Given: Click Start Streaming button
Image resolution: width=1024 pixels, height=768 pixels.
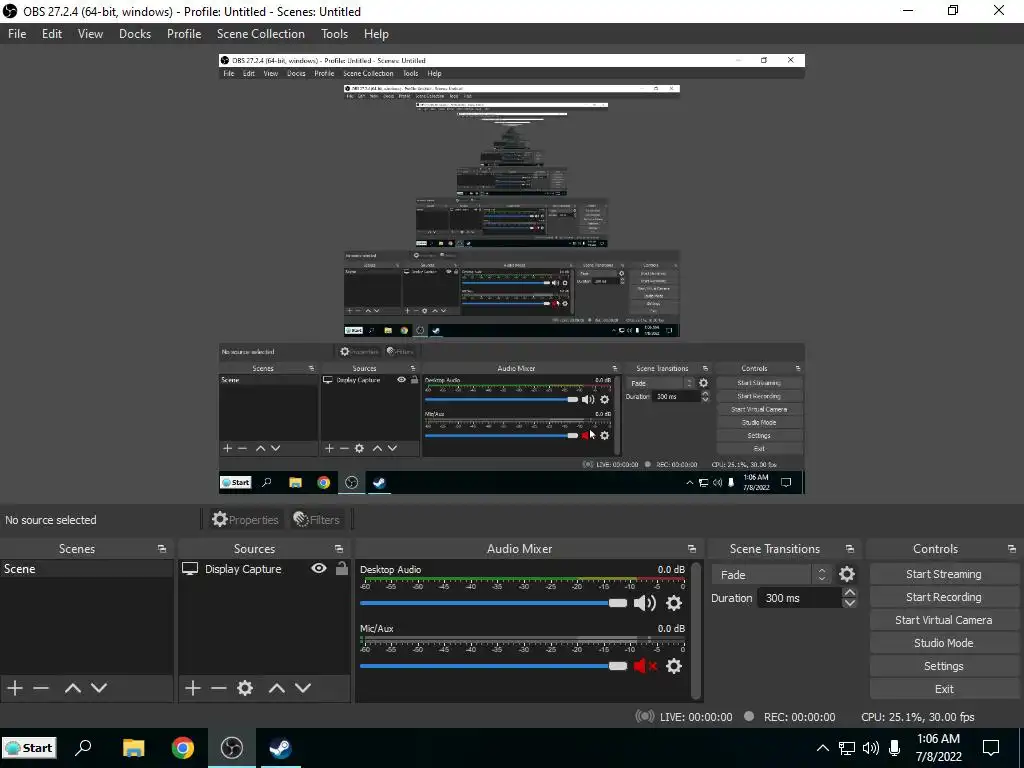Looking at the screenshot, I should click(943, 574).
